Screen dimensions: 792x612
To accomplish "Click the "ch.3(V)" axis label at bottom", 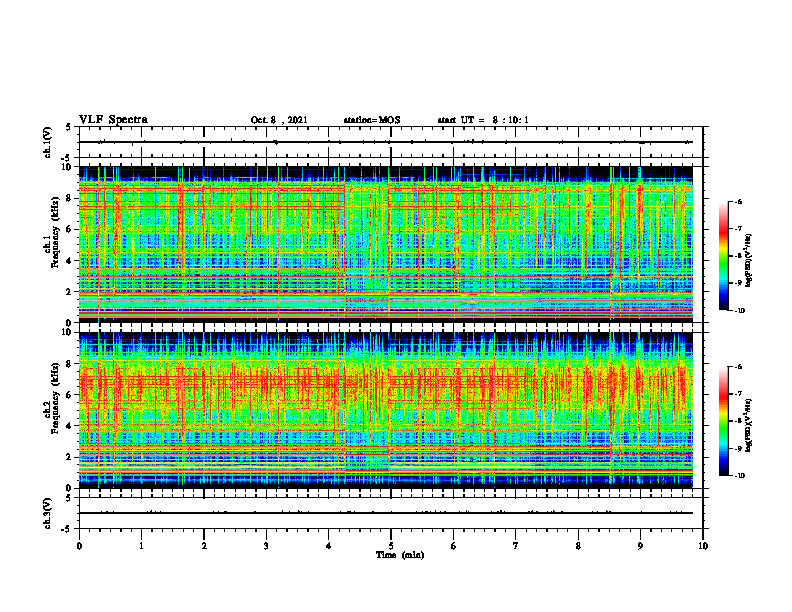I will click(x=47, y=513).
